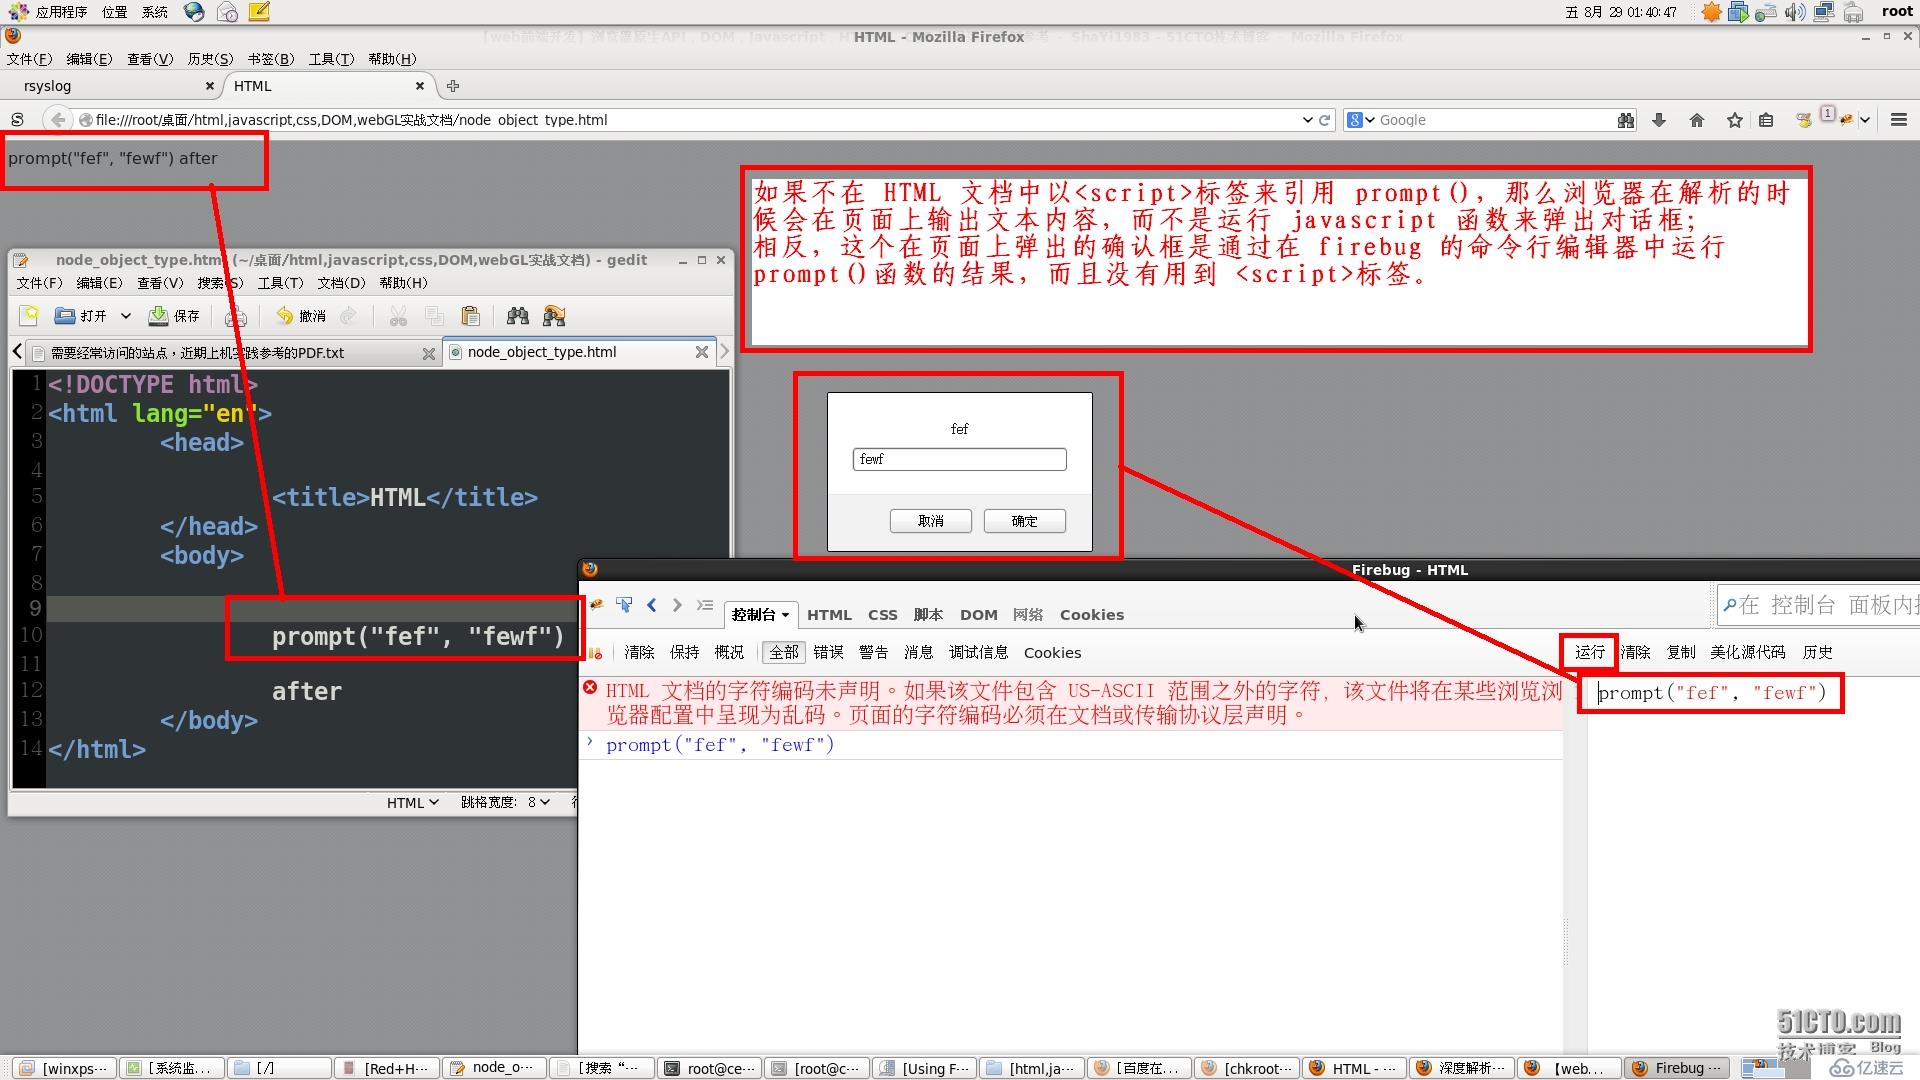The image size is (1920, 1080).
Task: Switch to the rsyslog tab in Firefox
Action: (110, 86)
